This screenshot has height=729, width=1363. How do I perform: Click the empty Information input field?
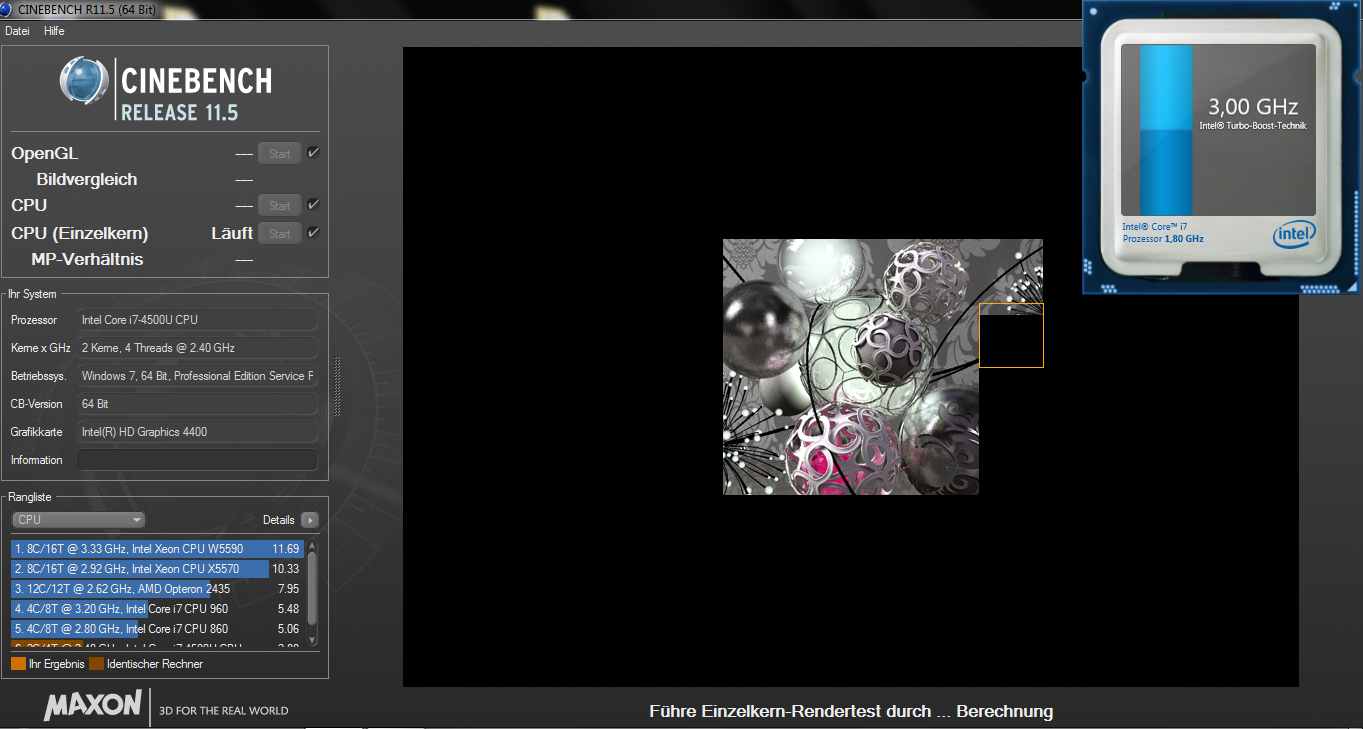pos(198,460)
